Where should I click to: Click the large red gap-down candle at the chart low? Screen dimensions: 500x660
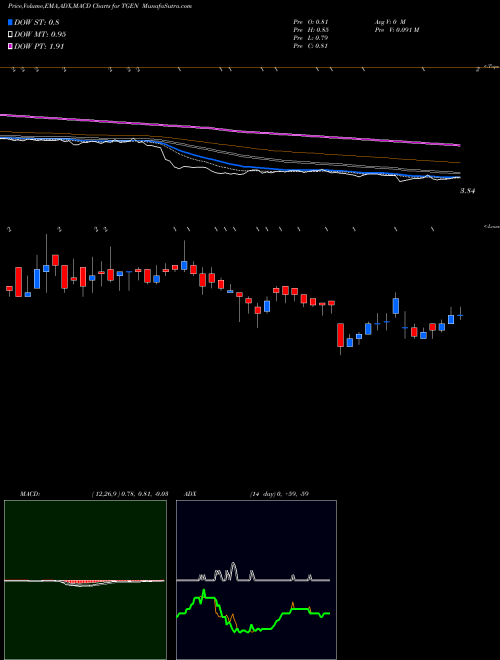[x=340, y=335]
